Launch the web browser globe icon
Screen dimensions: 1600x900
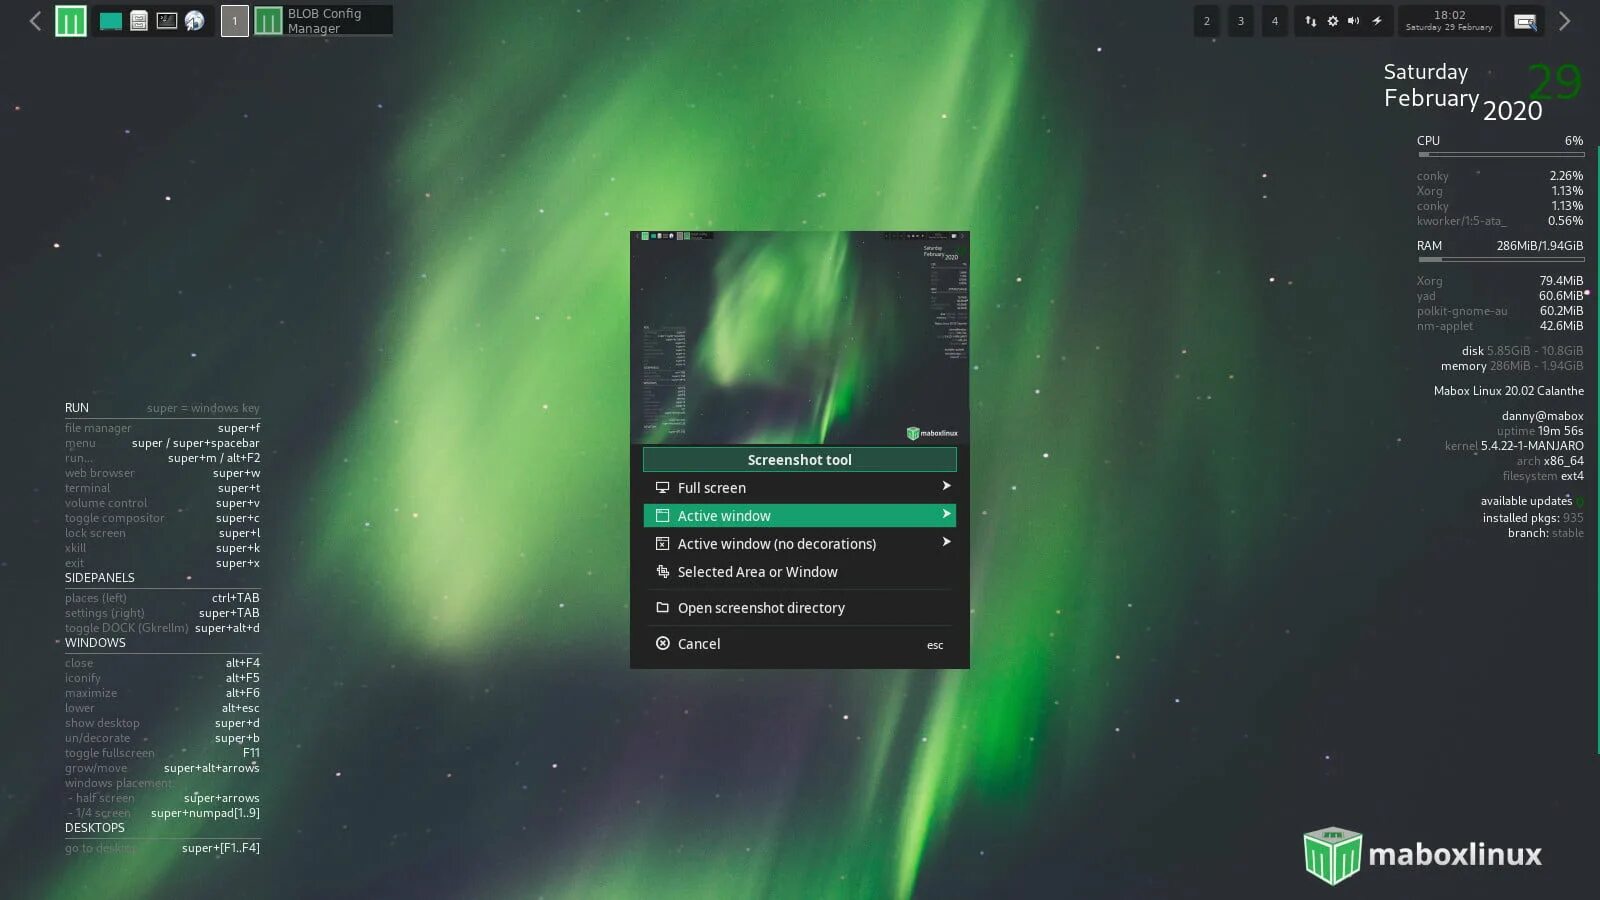[x=195, y=21]
